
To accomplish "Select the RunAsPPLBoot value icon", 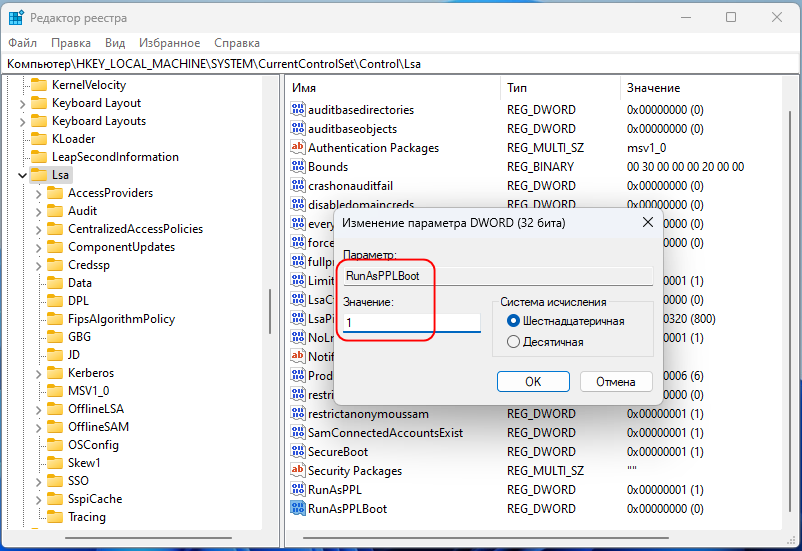I will (298, 508).
